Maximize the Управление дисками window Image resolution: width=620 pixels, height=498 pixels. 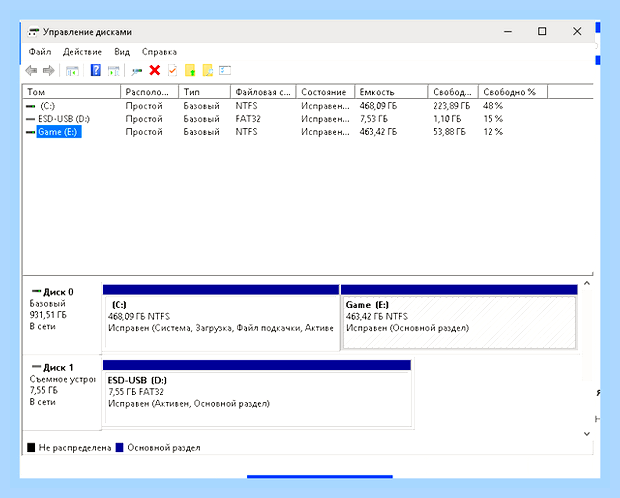[x=542, y=31]
